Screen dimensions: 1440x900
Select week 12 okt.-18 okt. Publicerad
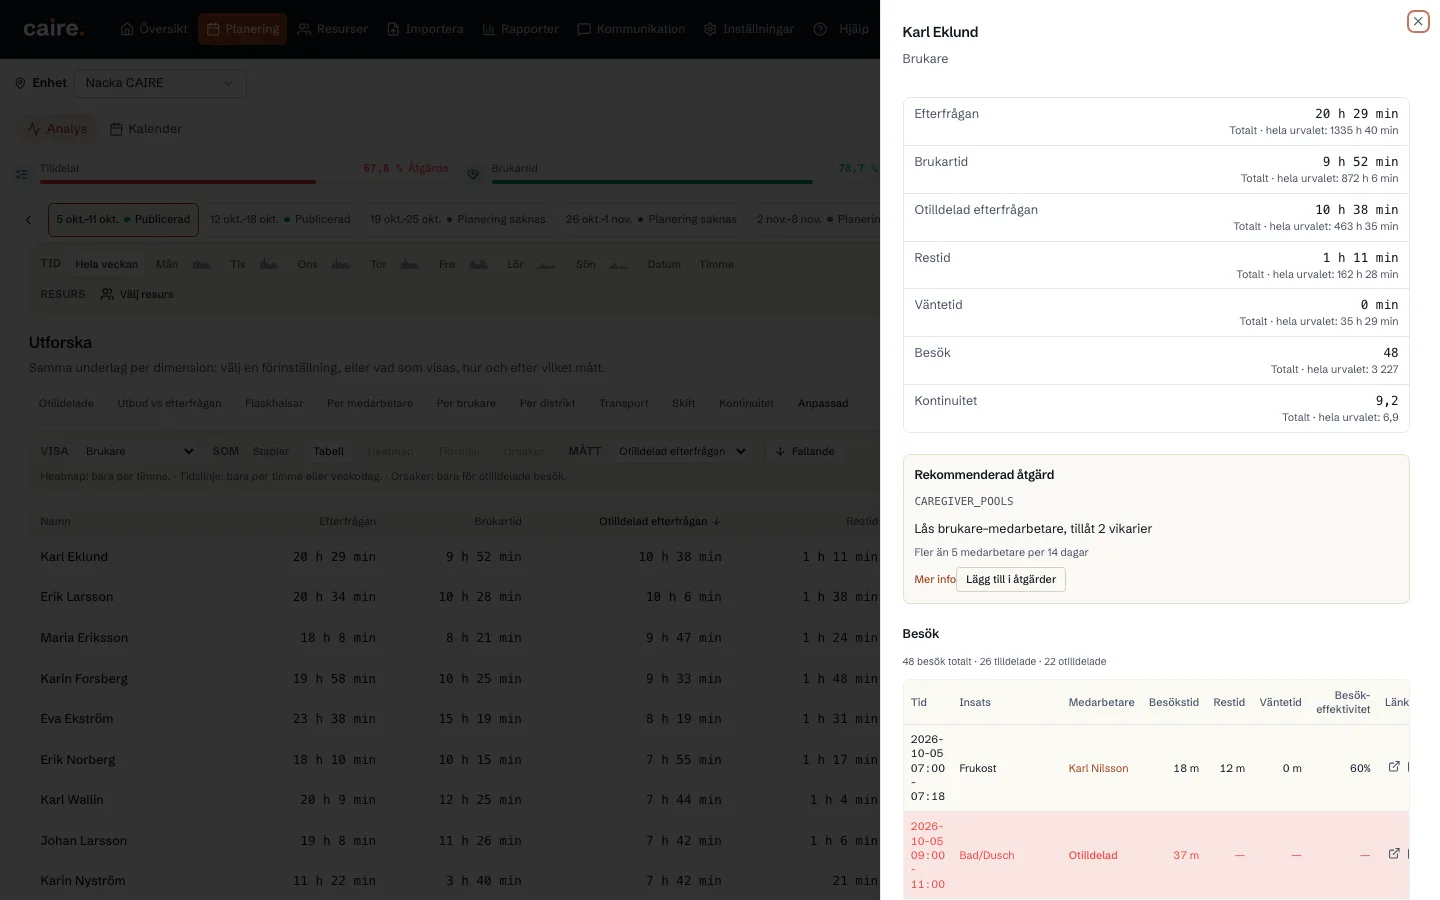(x=280, y=220)
